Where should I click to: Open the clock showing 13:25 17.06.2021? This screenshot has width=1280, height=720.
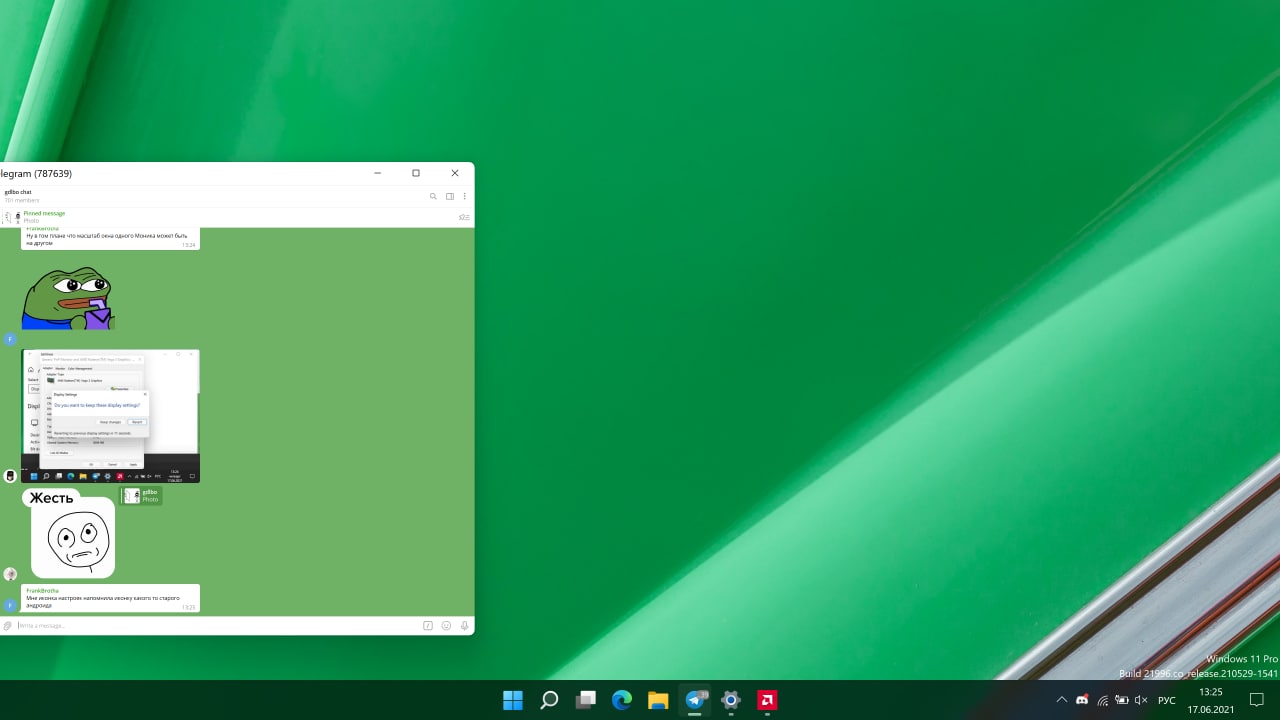pos(1210,700)
